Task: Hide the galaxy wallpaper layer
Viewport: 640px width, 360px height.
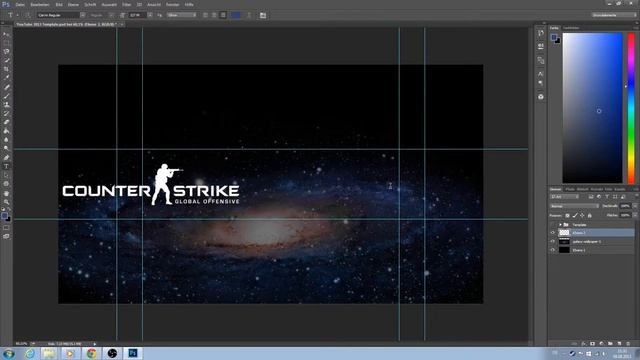Action: (553, 241)
